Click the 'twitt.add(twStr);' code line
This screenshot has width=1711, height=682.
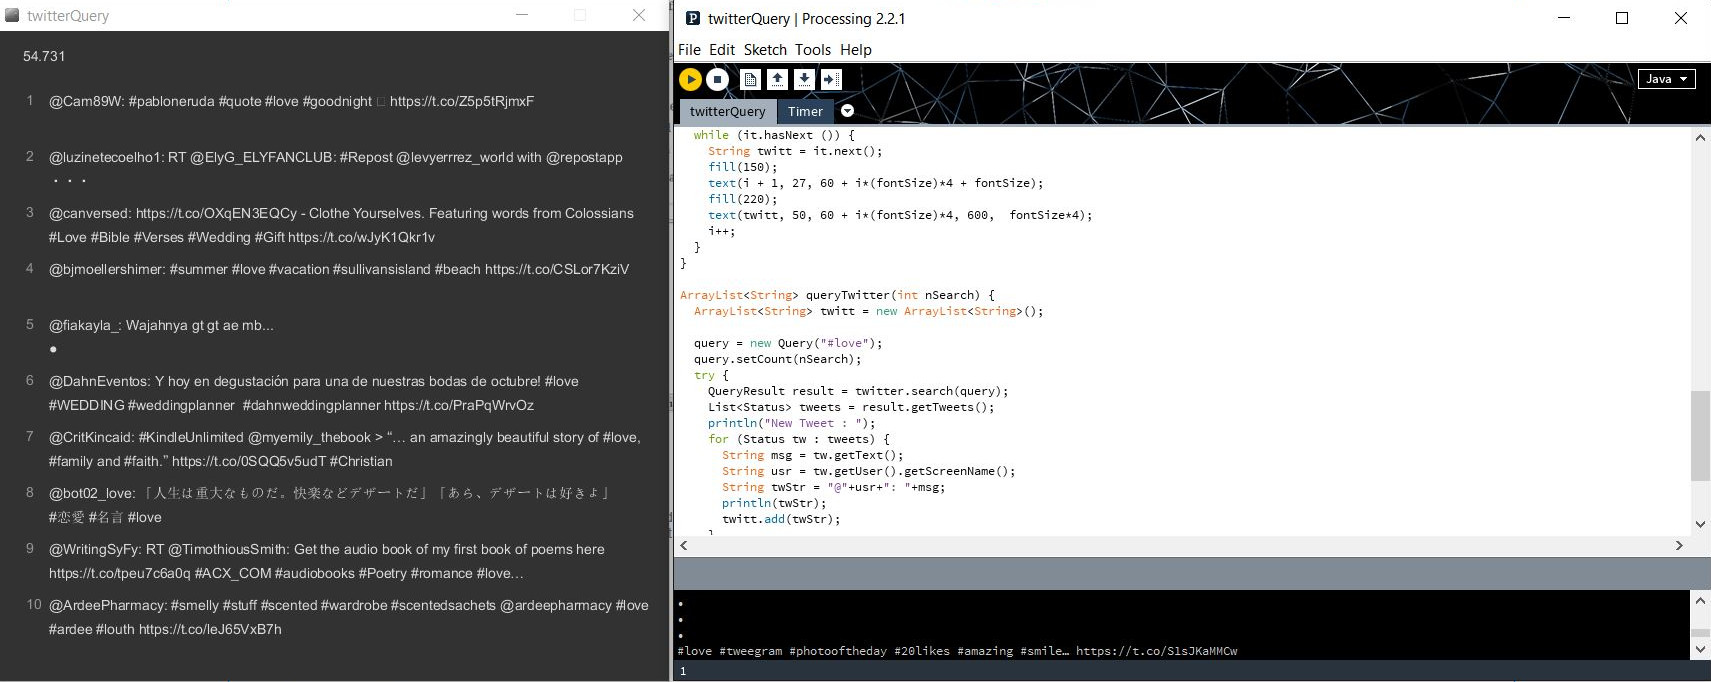pyautogui.click(x=781, y=519)
